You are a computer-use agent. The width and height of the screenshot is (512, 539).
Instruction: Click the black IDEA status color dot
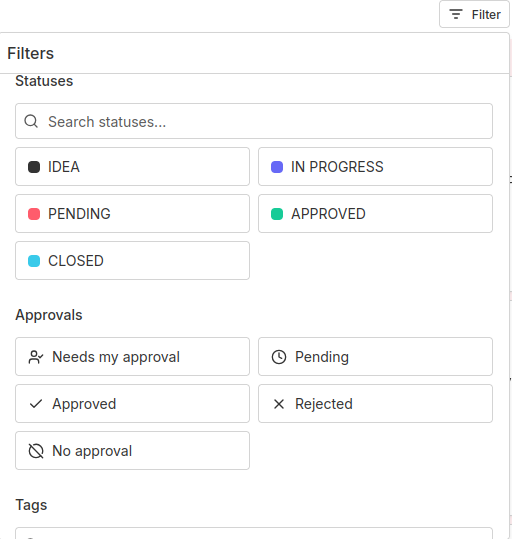34,167
